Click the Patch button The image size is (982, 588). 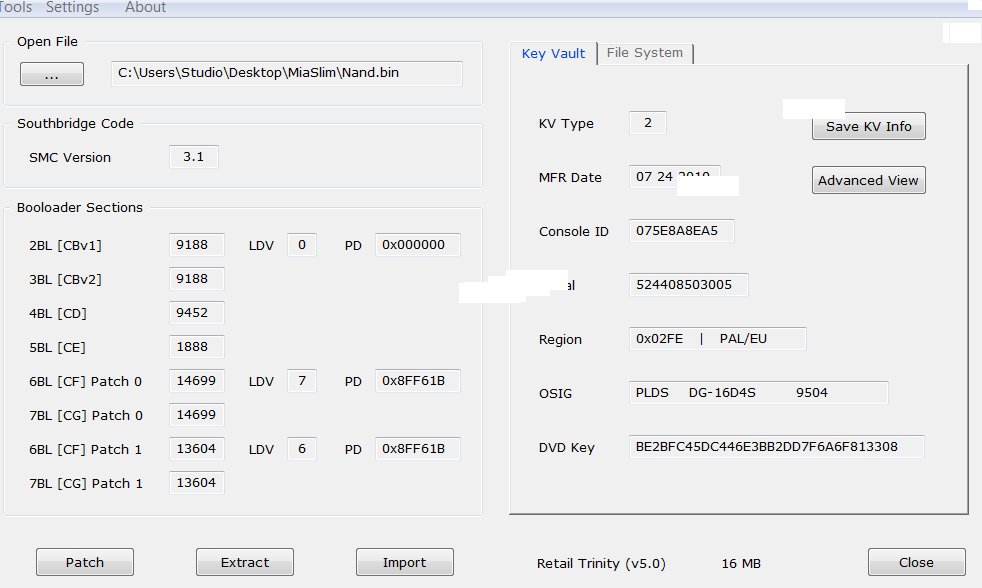coord(85,562)
